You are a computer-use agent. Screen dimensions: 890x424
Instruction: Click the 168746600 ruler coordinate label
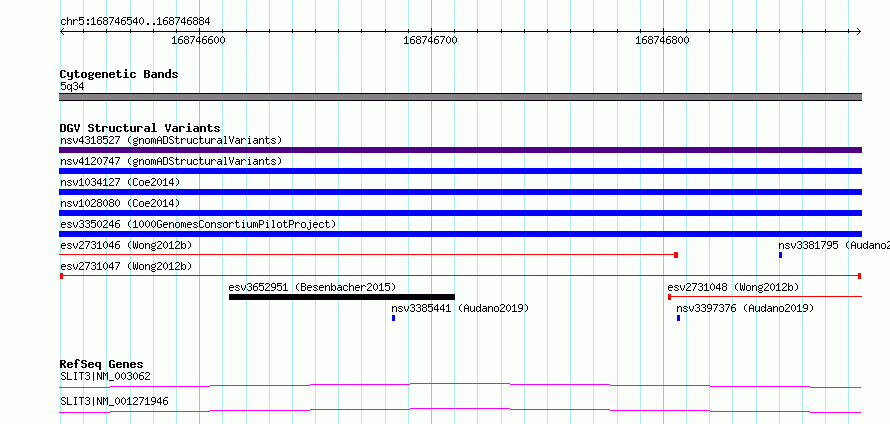(199, 40)
